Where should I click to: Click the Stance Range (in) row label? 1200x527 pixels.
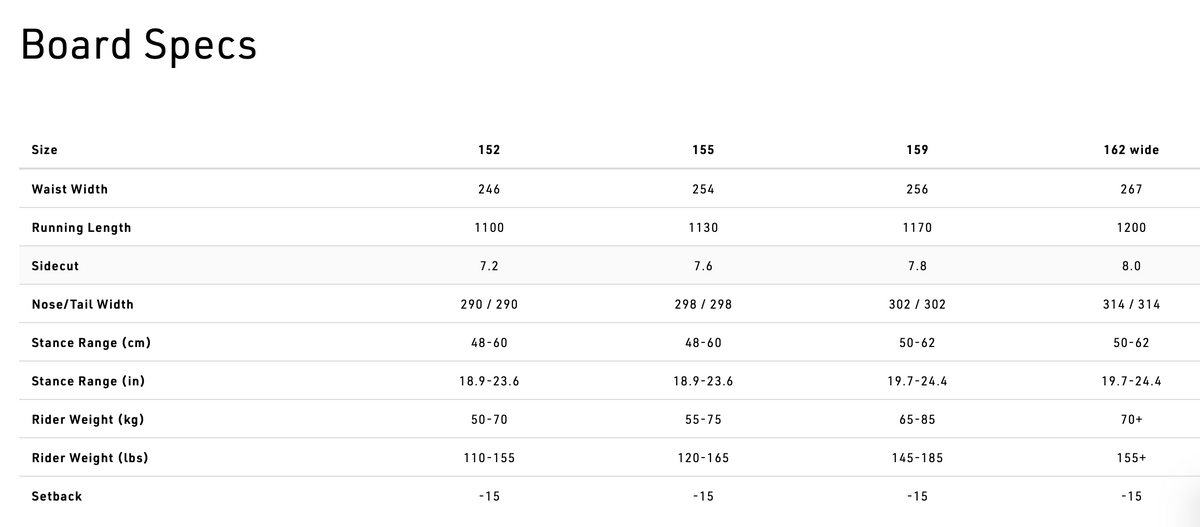coord(89,381)
